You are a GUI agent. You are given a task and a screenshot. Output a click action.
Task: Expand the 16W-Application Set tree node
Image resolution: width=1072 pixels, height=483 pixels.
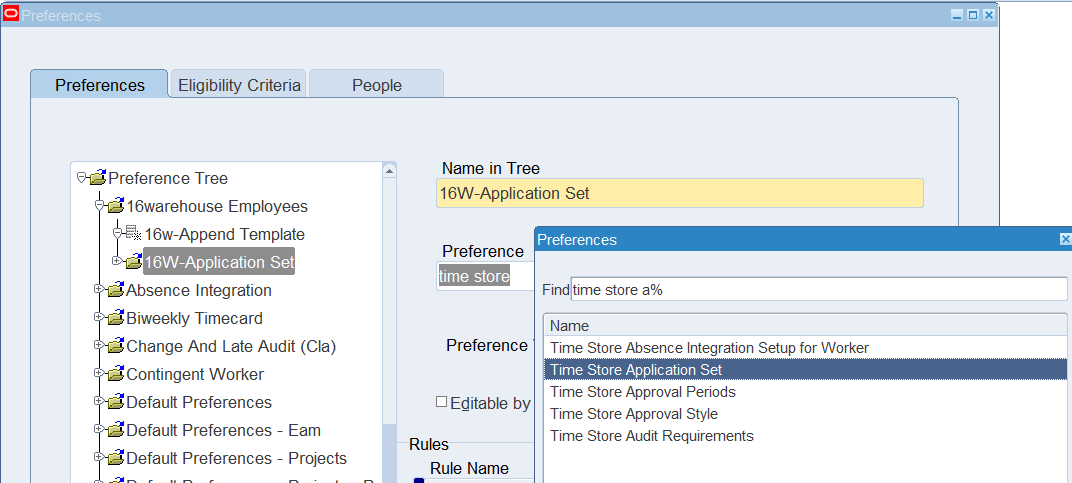point(117,261)
